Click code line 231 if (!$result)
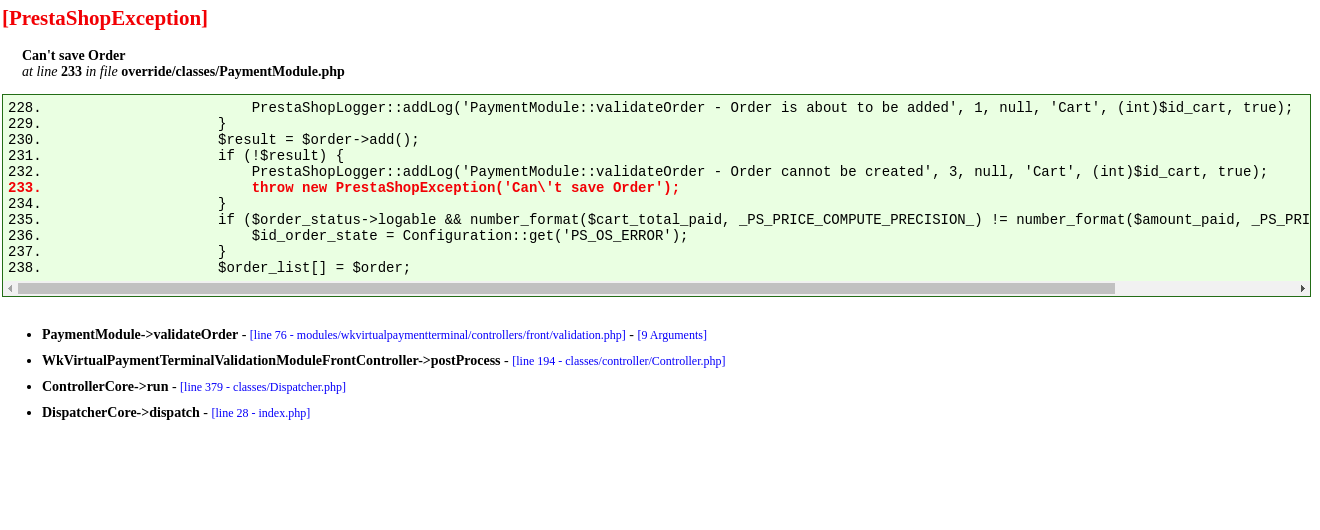The image size is (1320, 530). (x=280, y=156)
